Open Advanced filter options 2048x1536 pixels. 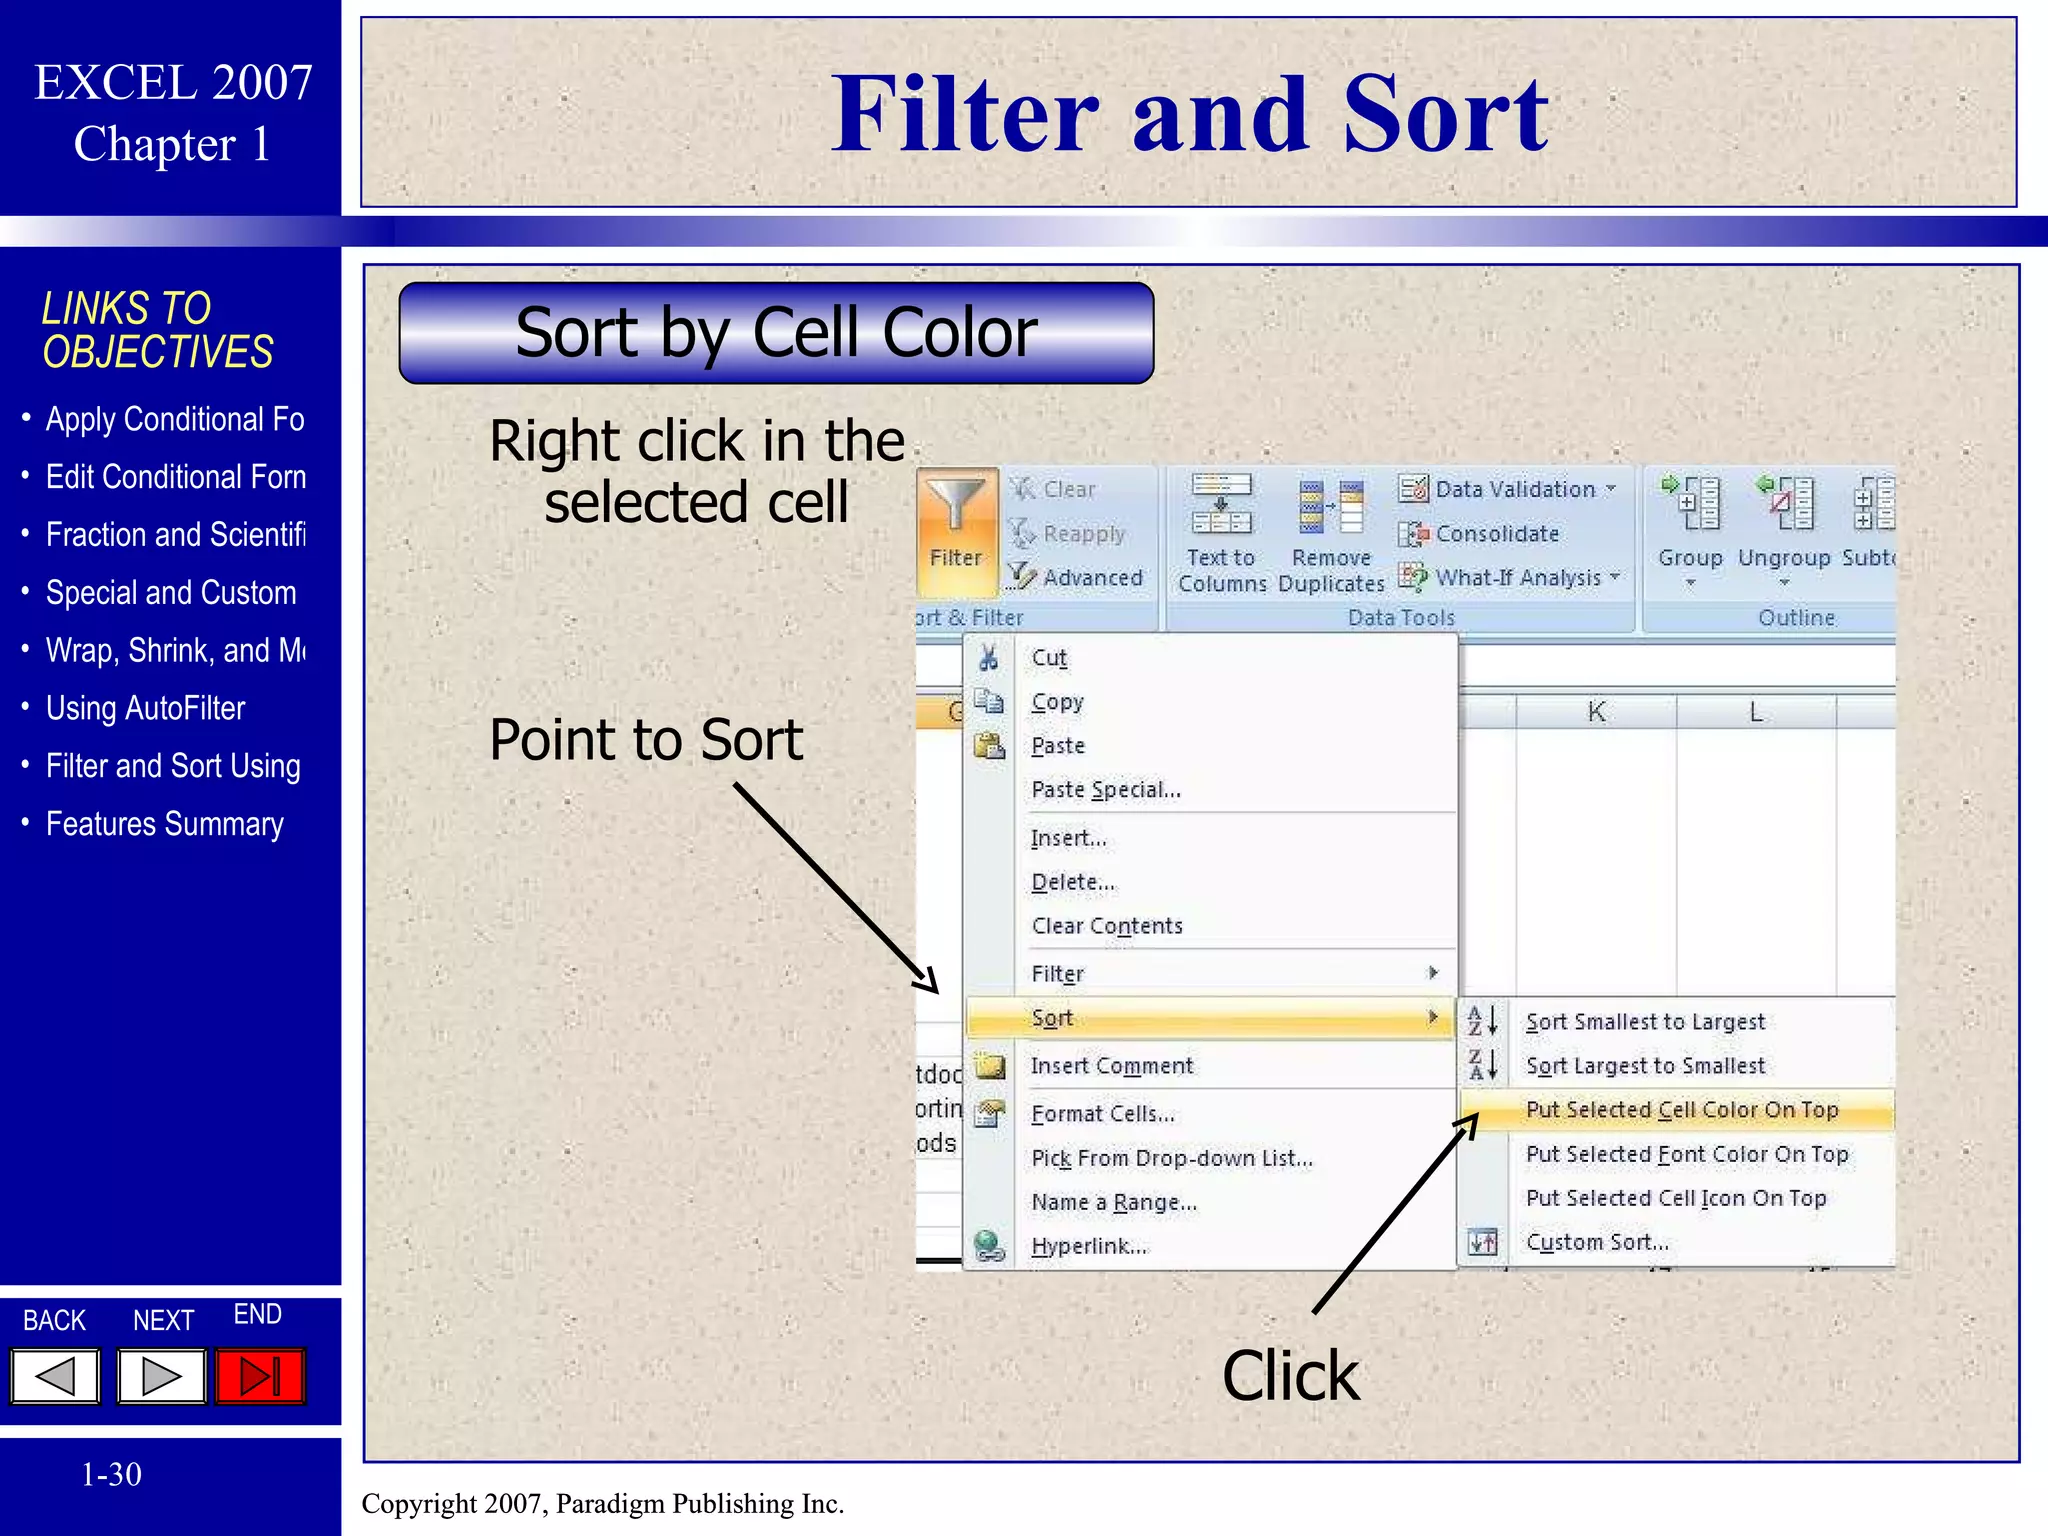1076,577
